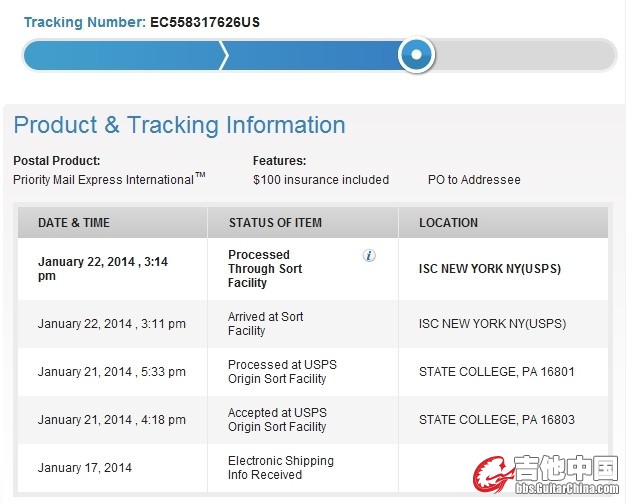Select the January 22, 2014, 3:14 pm row

(313, 269)
